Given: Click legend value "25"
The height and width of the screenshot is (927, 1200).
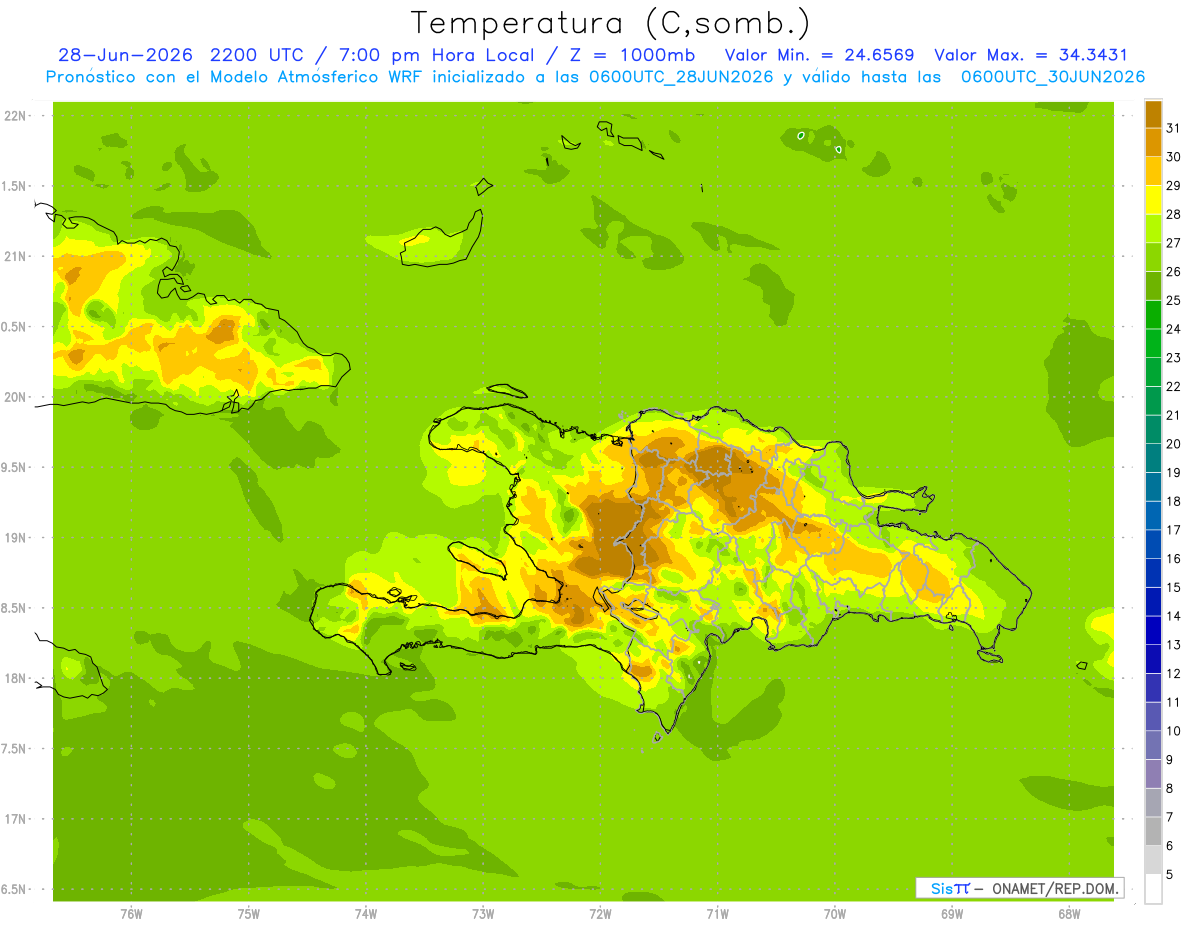Looking at the screenshot, I should (x=1173, y=300).
